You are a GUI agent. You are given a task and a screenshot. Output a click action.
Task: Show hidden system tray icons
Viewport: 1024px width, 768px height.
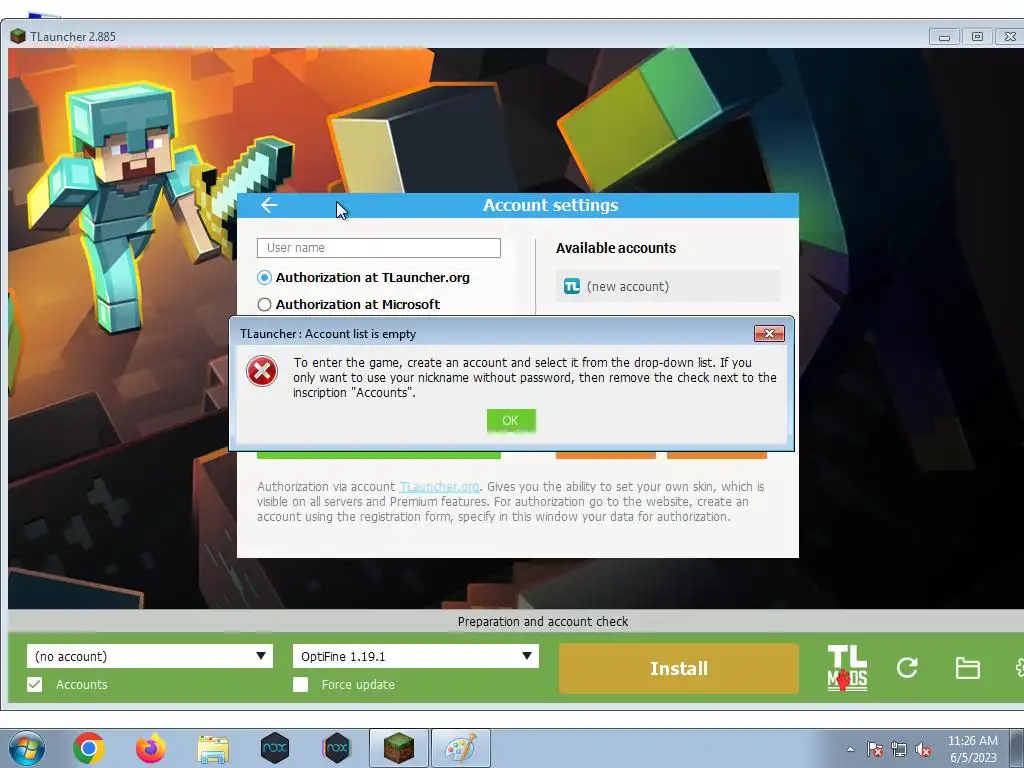click(x=850, y=749)
